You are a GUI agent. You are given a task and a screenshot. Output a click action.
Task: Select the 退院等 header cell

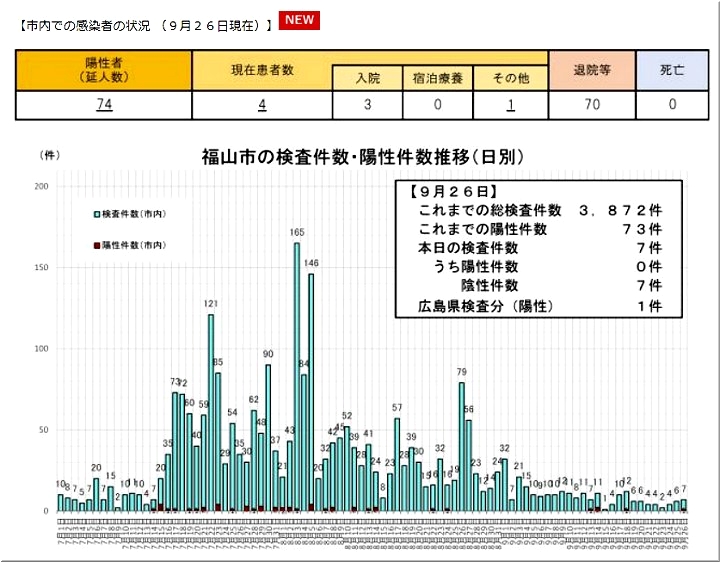pyautogui.click(x=592, y=70)
